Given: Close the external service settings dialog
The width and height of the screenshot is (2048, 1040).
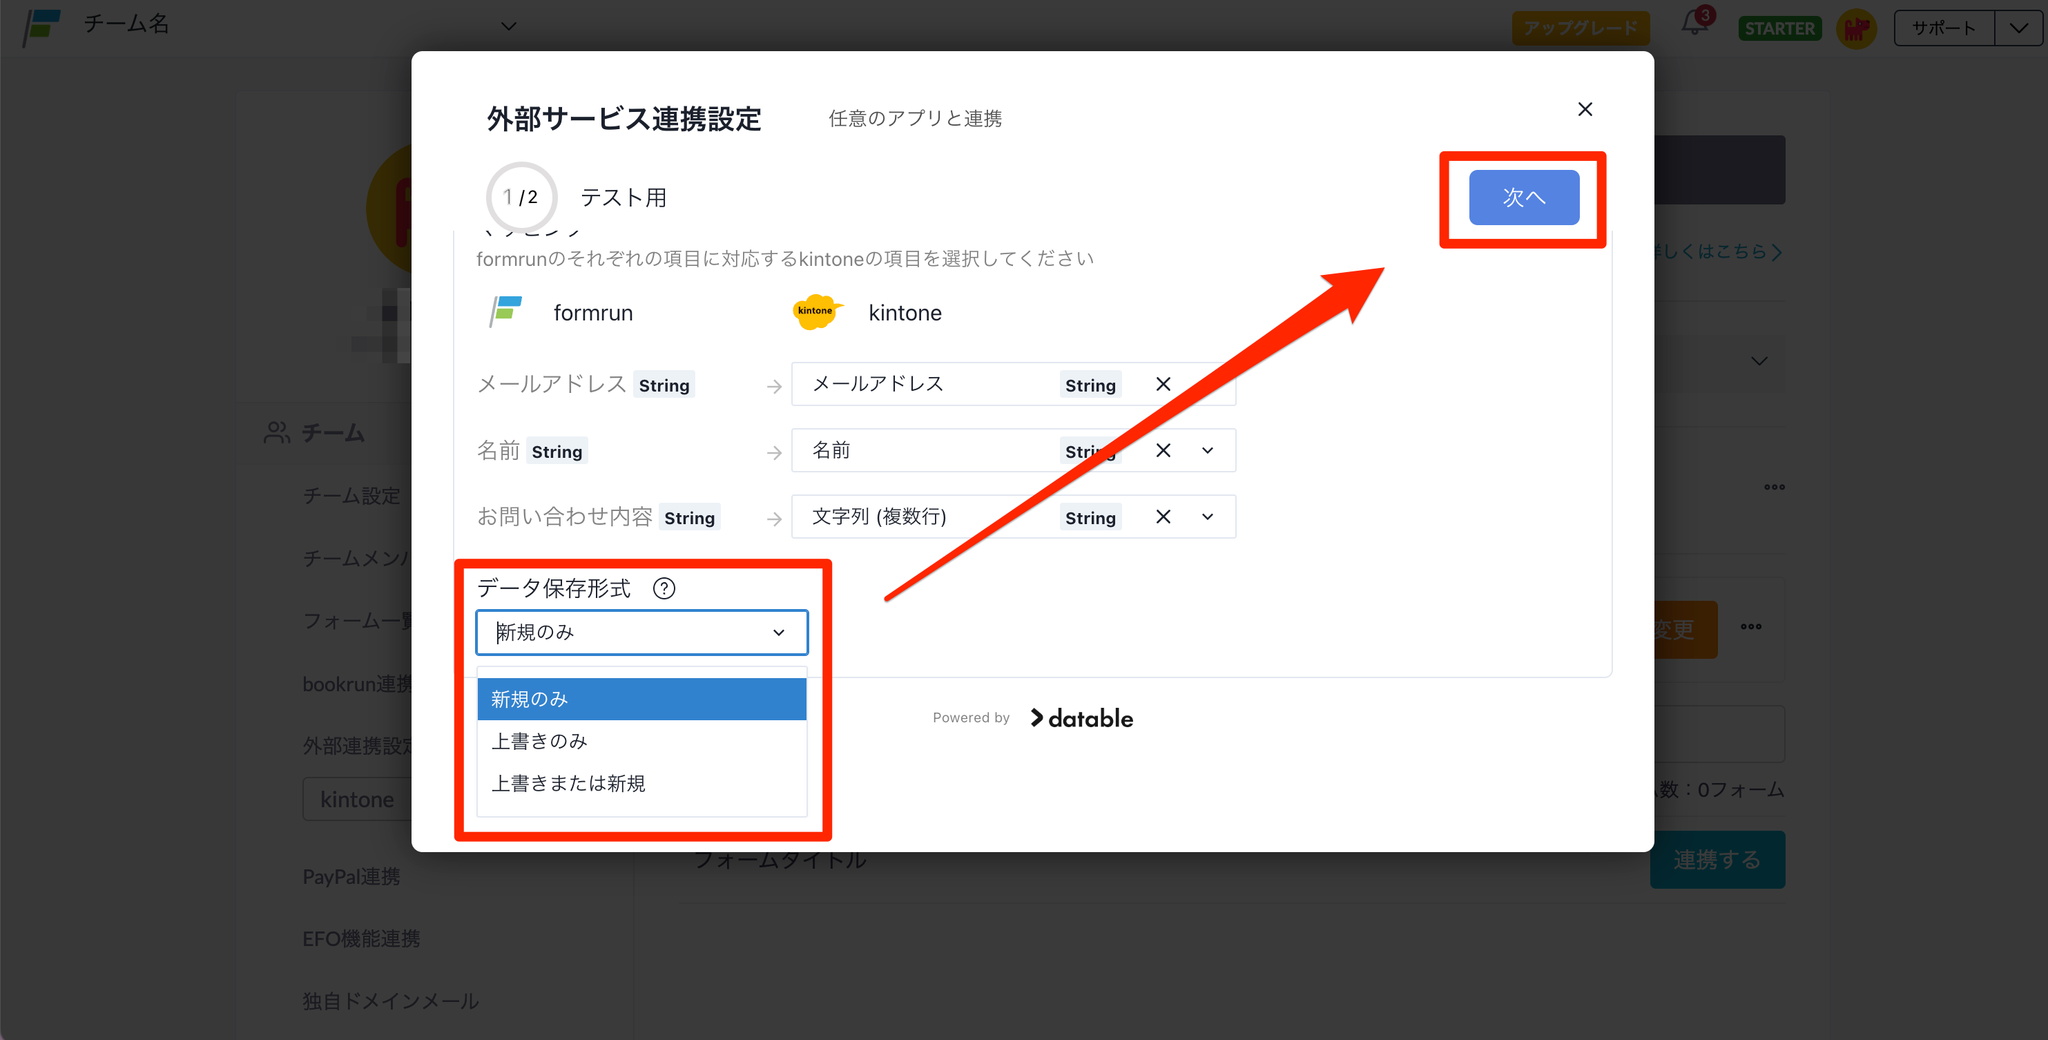Looking at the screenshot, I should 1585,109.
